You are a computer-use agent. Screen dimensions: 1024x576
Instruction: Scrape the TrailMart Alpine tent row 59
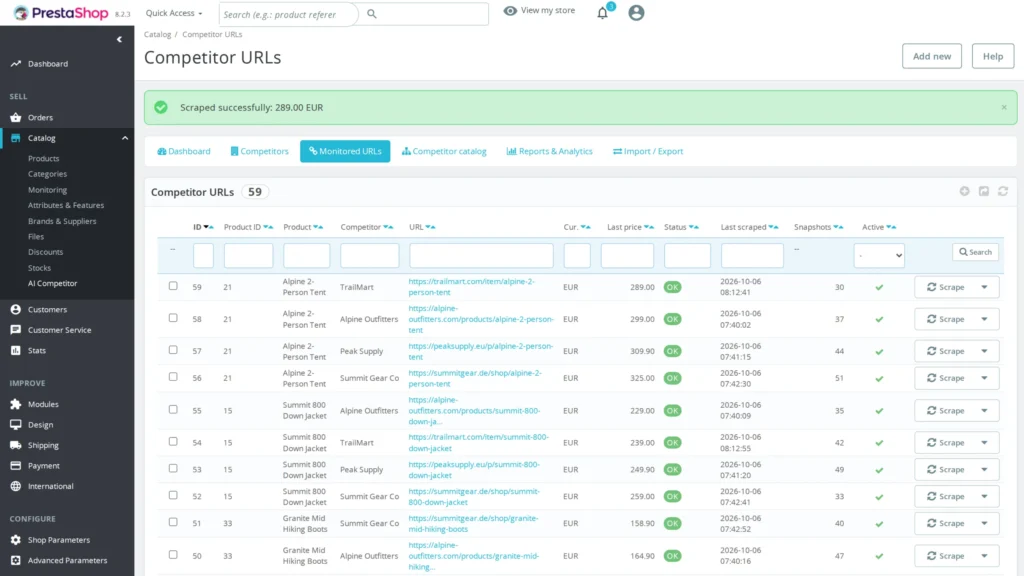945,287
